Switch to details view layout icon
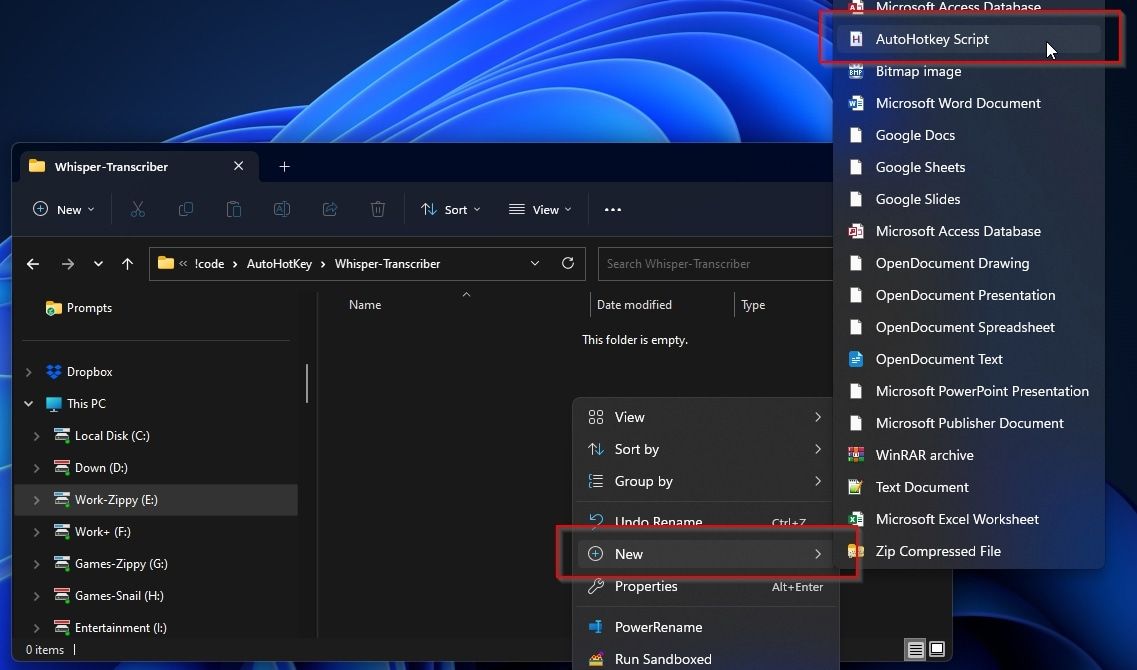The height and width of the screenshot is (670, 1137). (x=915, y=650)
